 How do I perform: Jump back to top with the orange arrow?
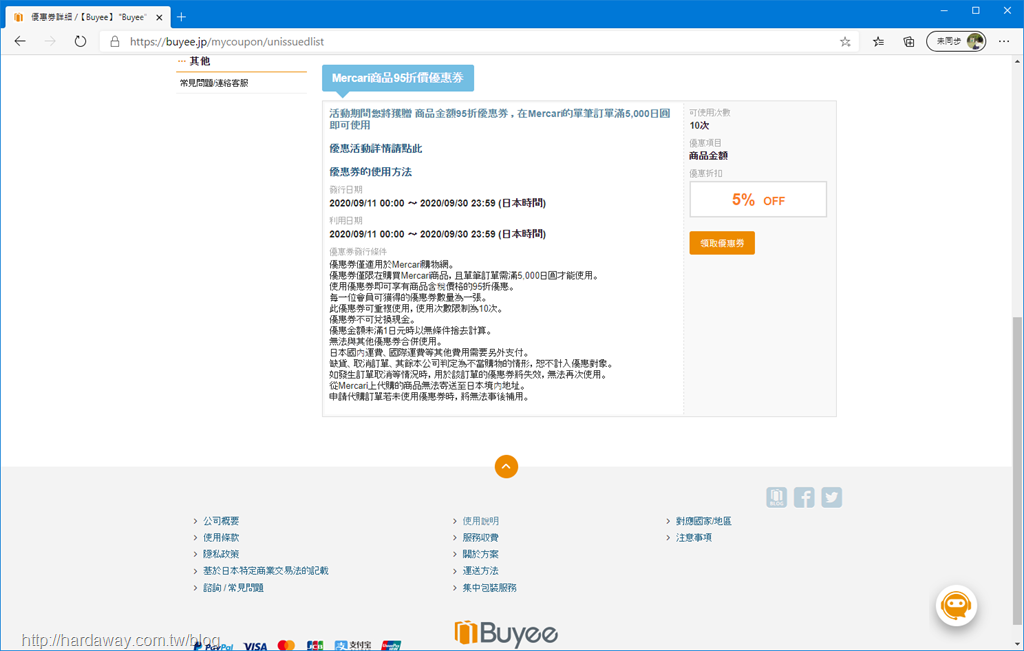(506, 466)
